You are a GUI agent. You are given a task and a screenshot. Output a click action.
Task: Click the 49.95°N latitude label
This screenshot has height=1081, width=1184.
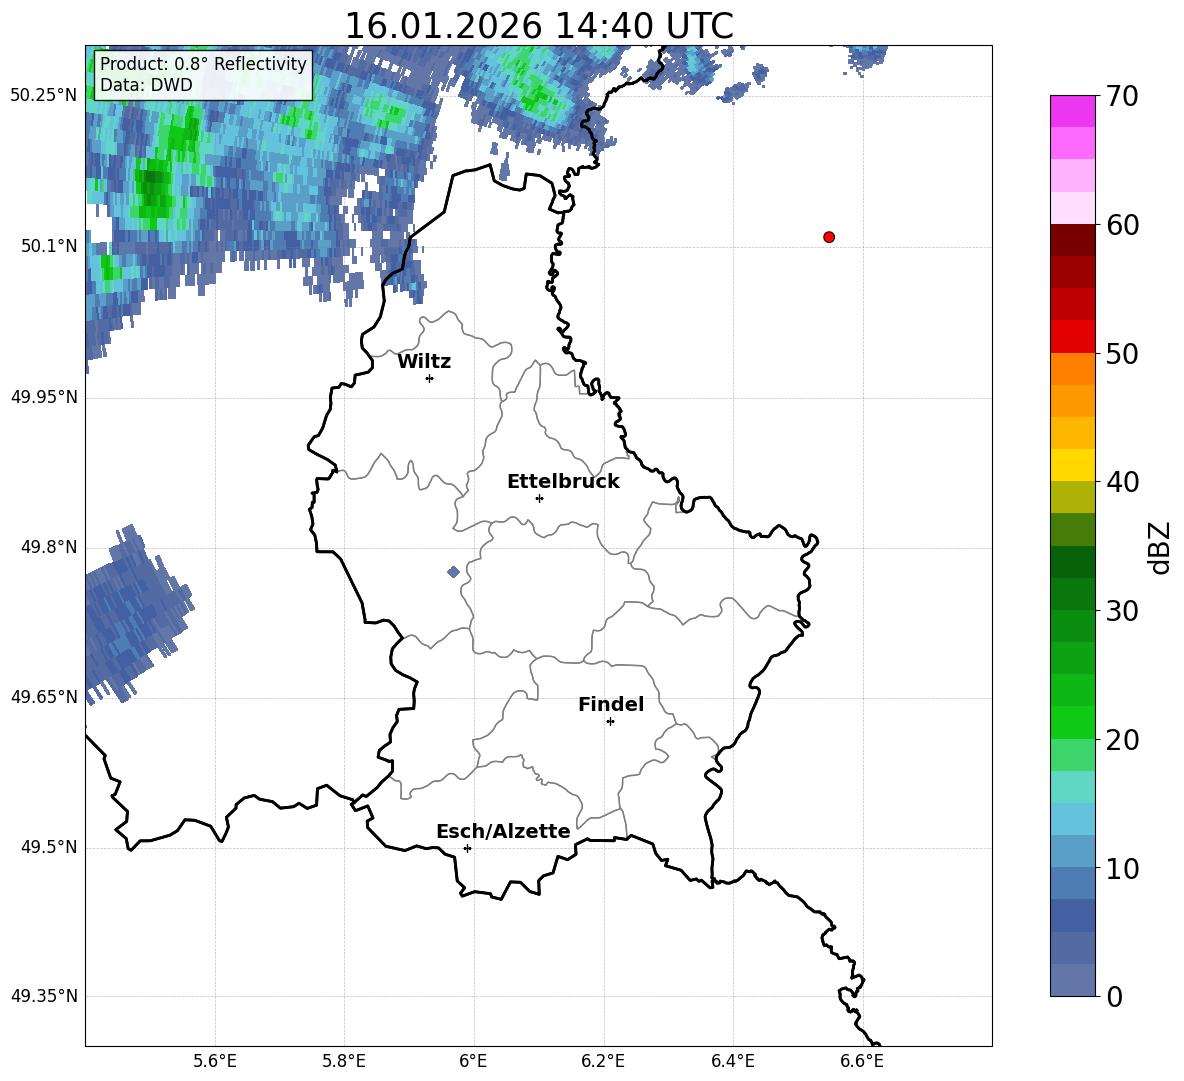[x=44, y=397]
